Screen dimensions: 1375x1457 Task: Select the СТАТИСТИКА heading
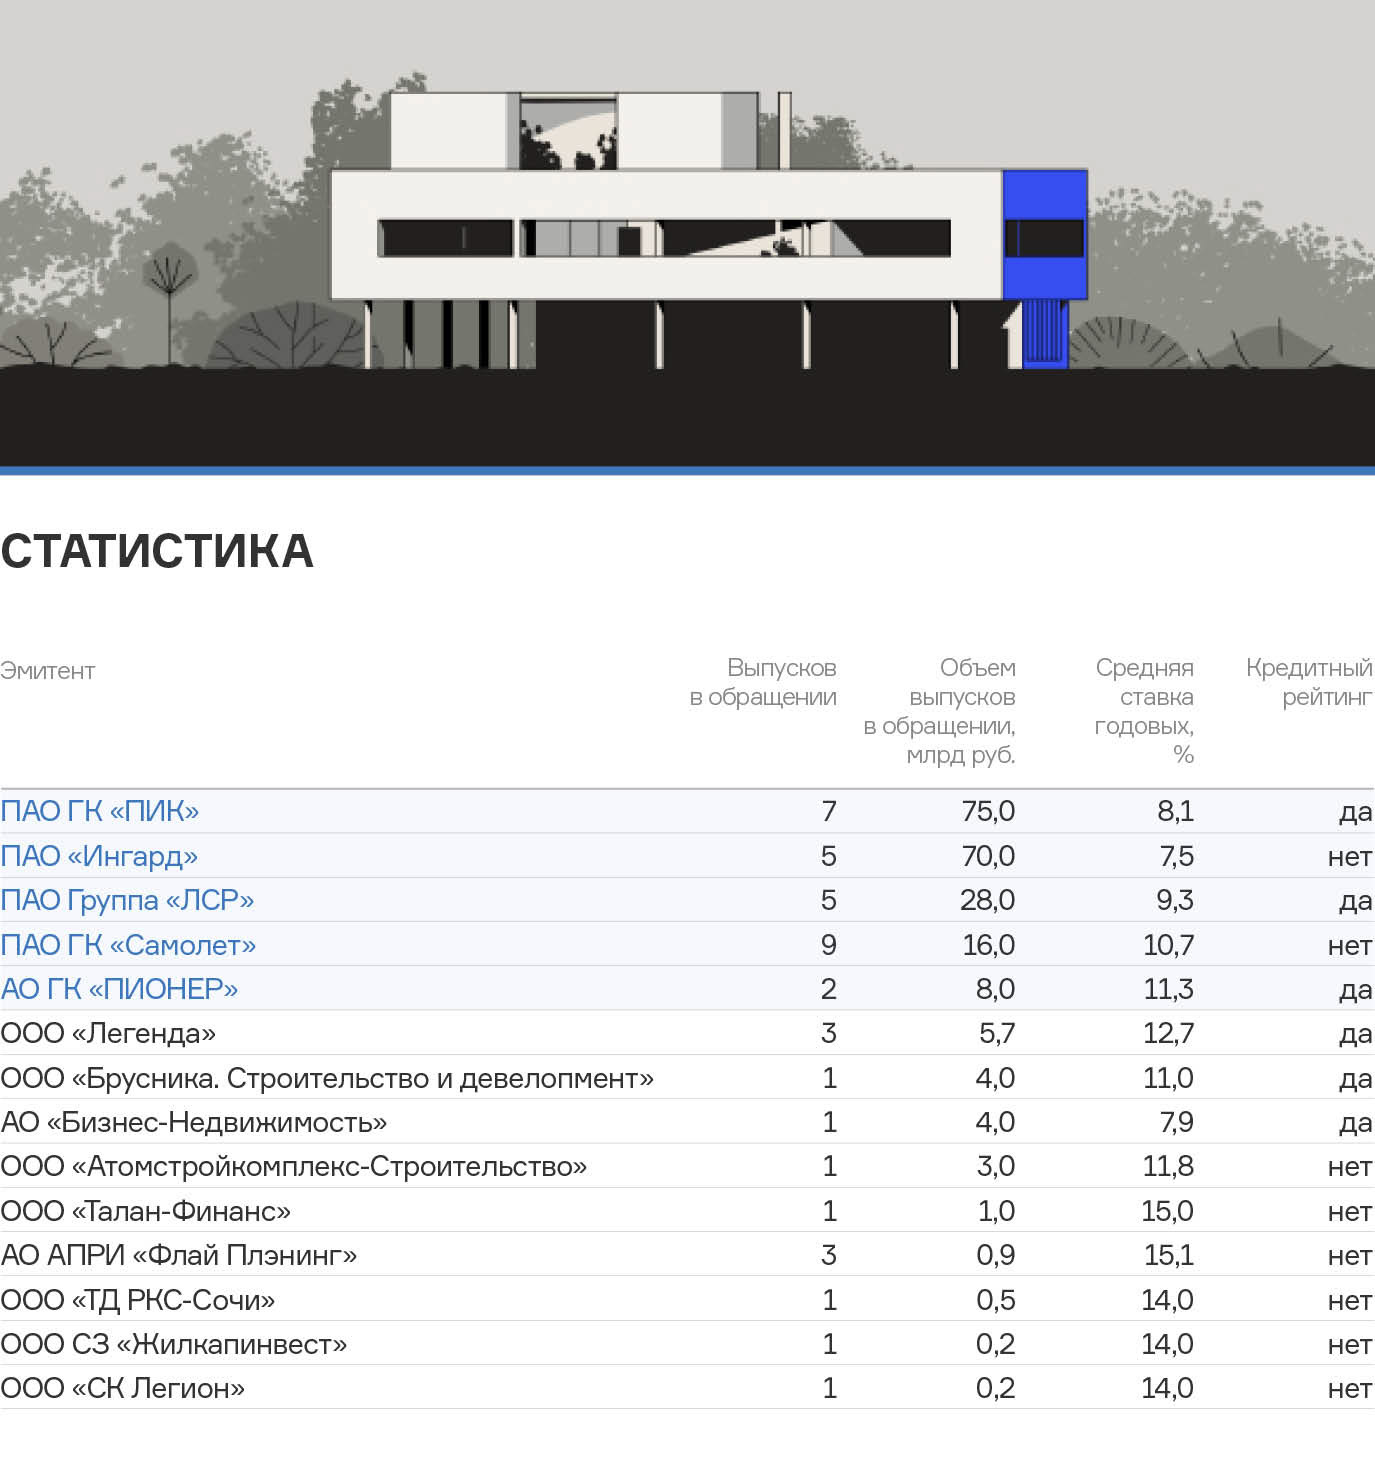tap(157, 551)
